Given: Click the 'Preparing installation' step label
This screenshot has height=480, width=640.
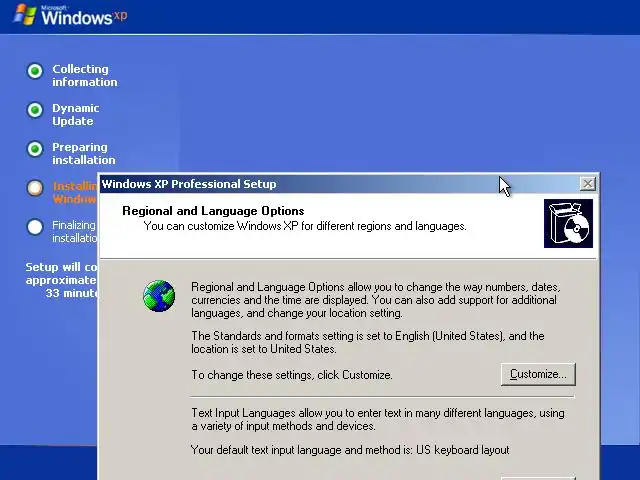Looking at the screenshot, I should 84,153.
